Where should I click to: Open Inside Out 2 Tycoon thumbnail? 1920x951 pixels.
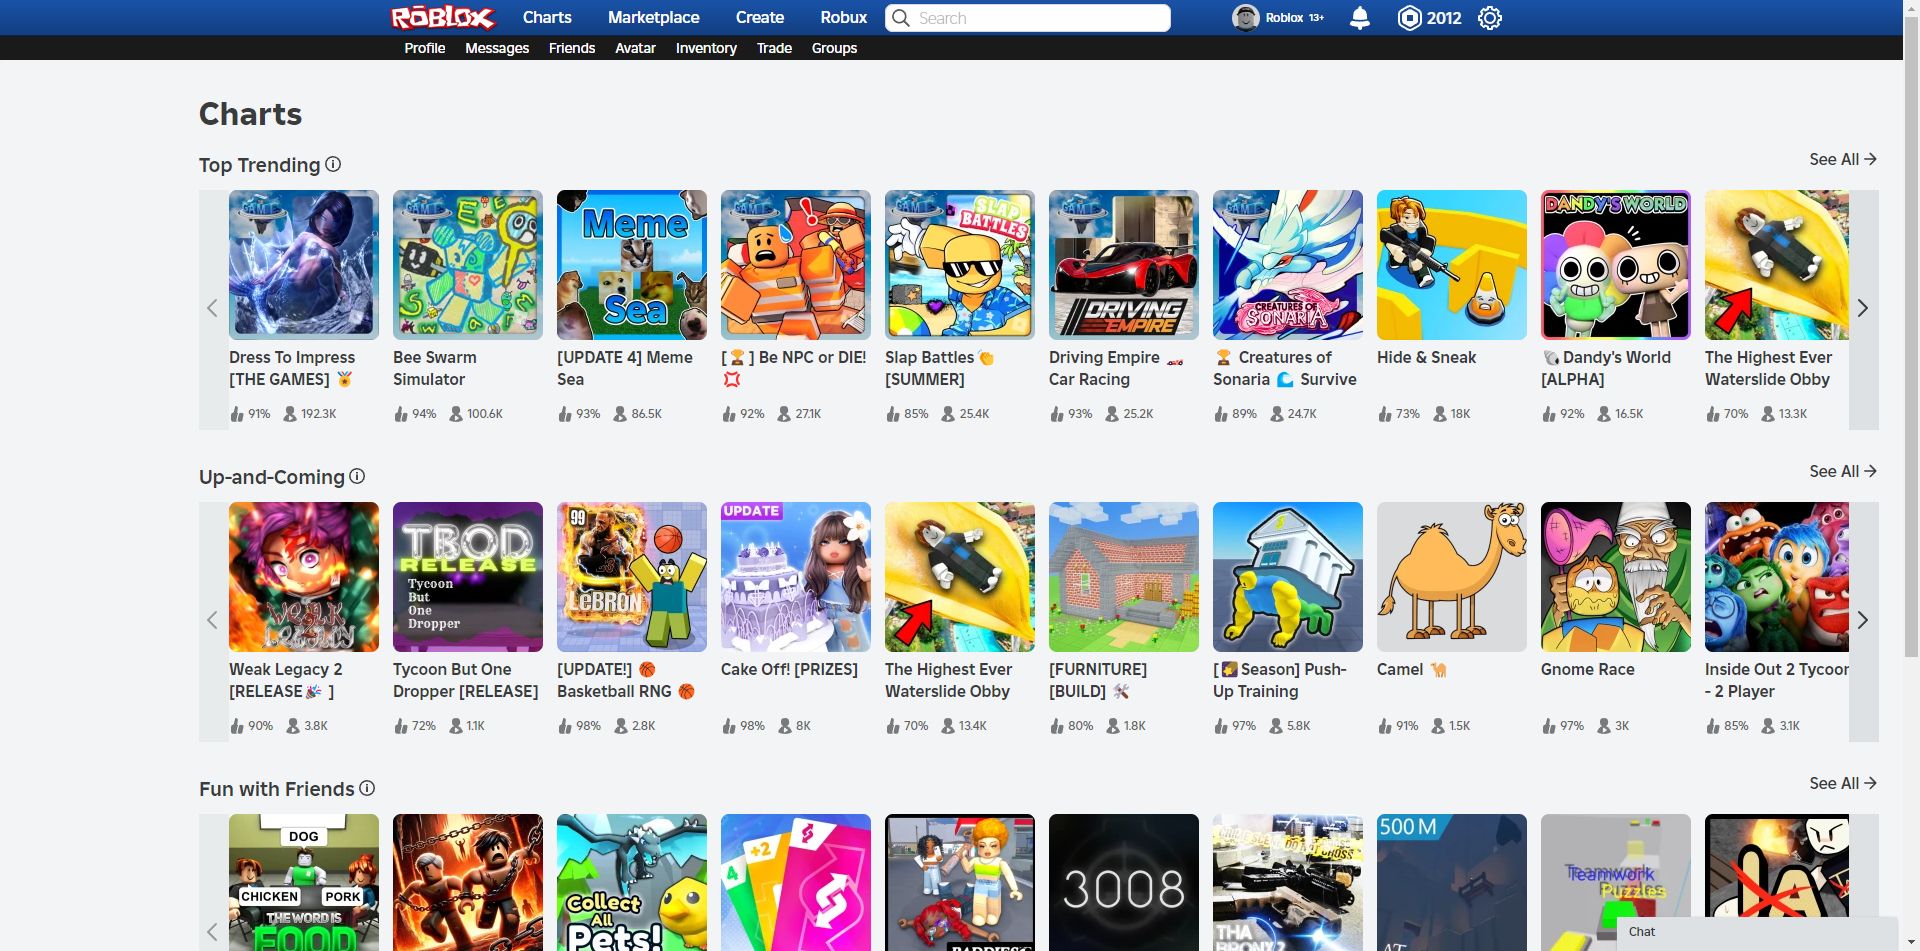pyautogui.click(x=1777, y=577)
